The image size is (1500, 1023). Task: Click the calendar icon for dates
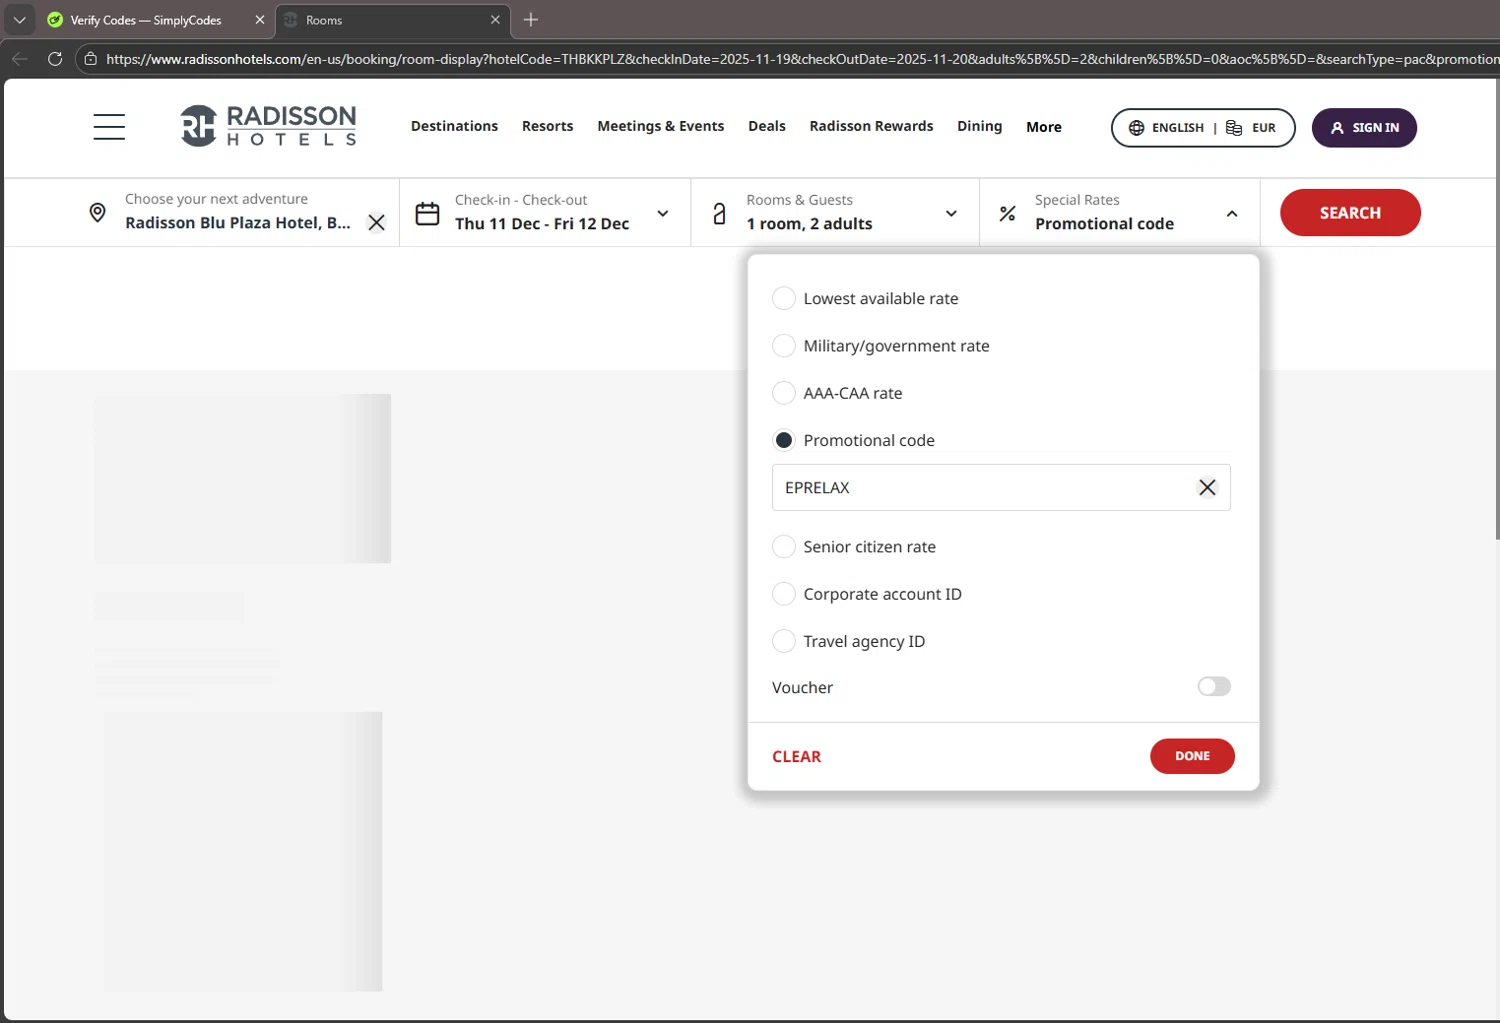pyautogui.click(x=427, y=213)
